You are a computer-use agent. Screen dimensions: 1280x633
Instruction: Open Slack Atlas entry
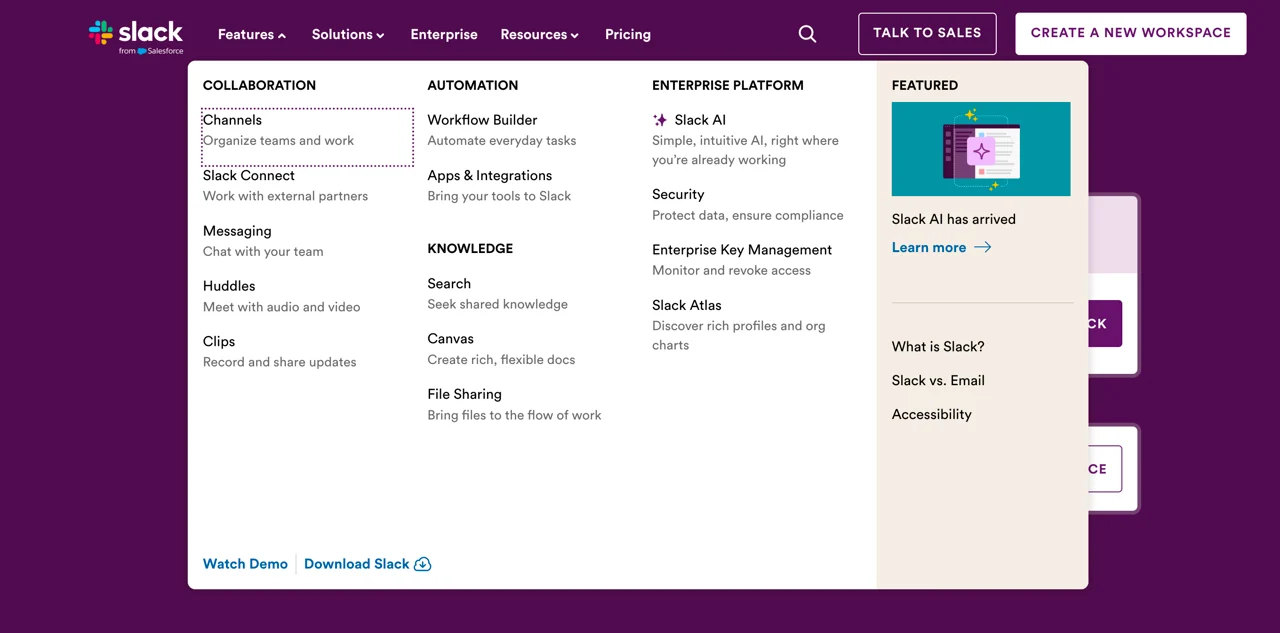click(687, 305)
